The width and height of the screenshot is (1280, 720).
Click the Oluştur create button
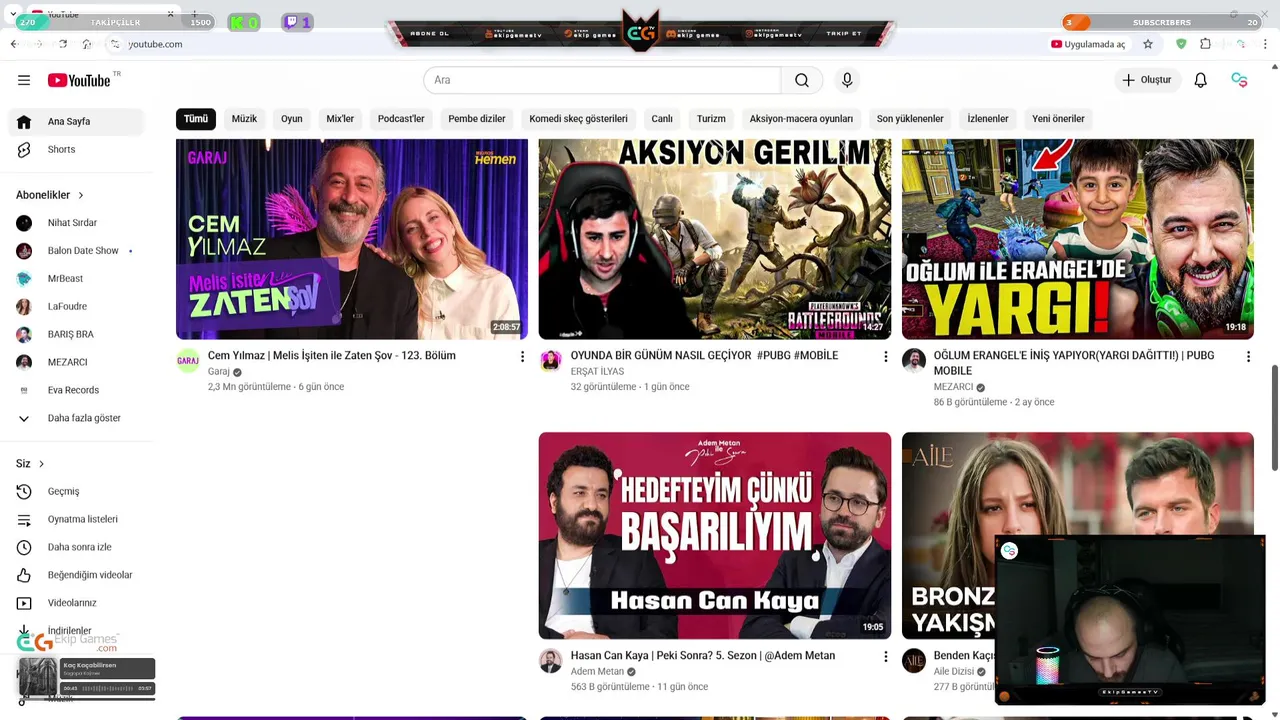(1147, 80)
